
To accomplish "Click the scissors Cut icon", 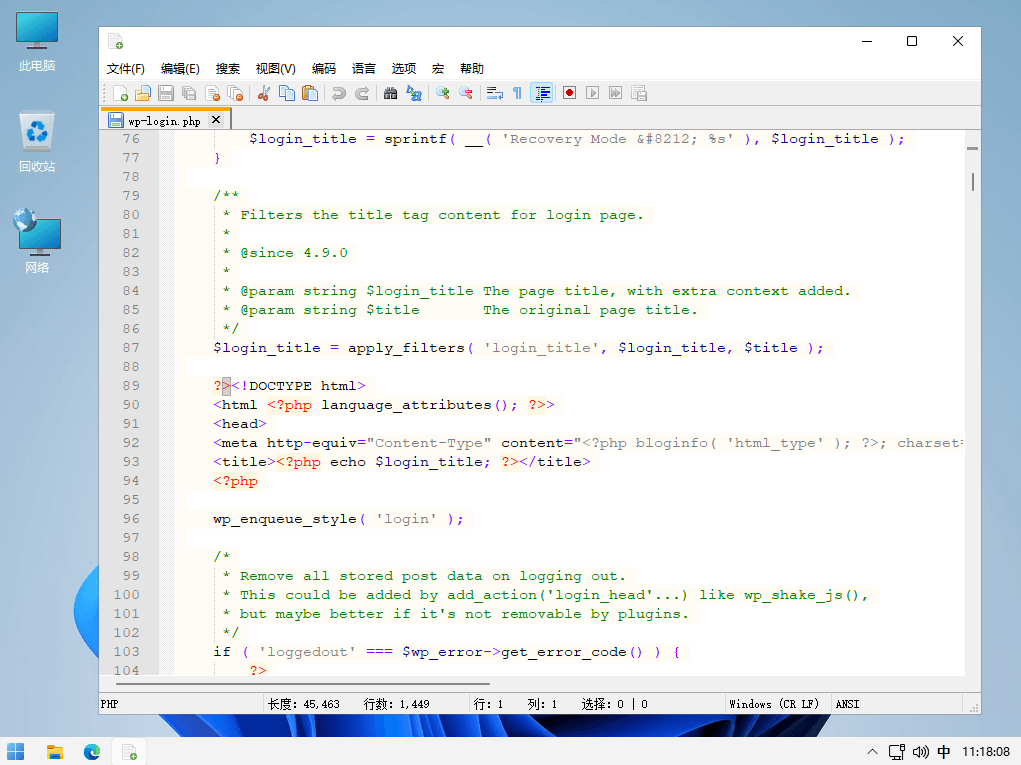I will coord(264,93).
